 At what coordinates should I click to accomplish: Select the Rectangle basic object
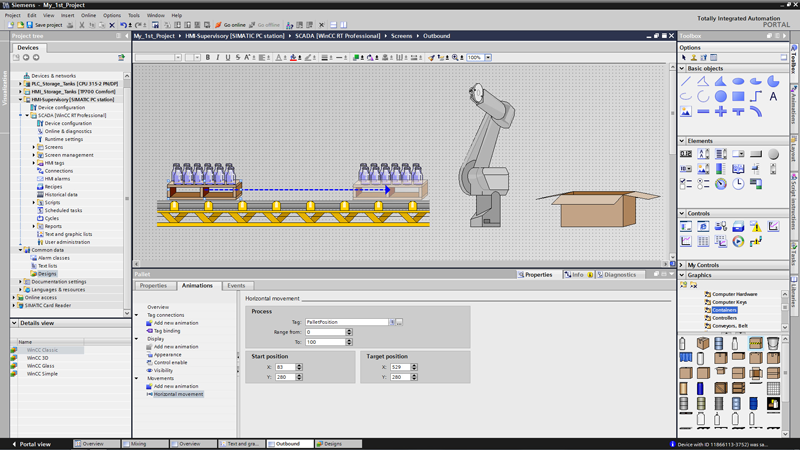(x=738, y=96)
